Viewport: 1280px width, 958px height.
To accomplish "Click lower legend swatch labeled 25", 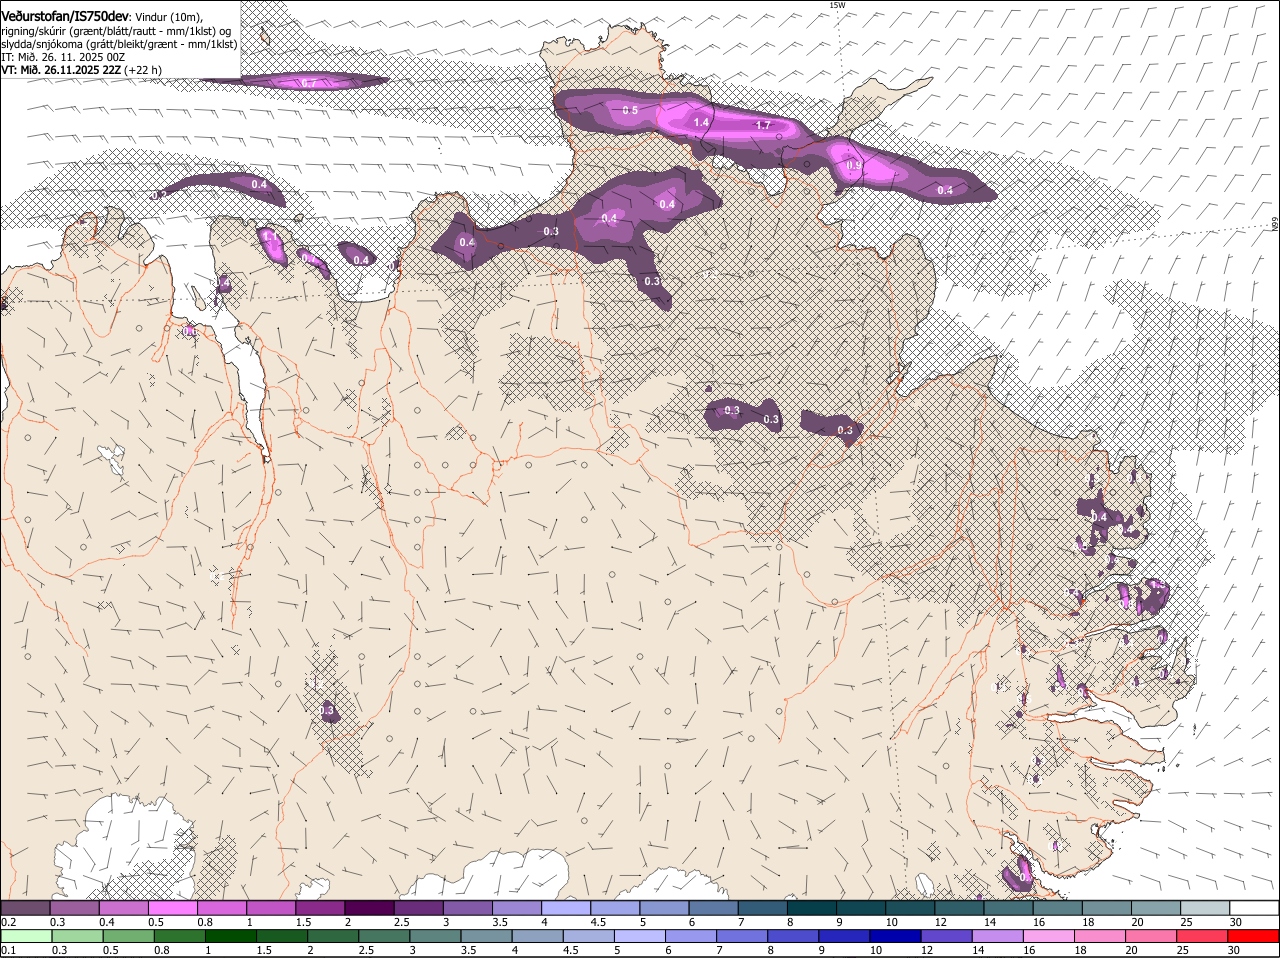I will [1203, 936].
